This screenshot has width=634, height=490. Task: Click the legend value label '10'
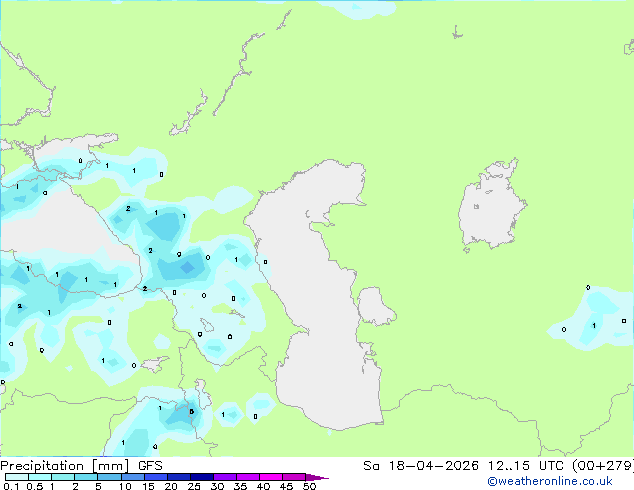click(125, 486)
